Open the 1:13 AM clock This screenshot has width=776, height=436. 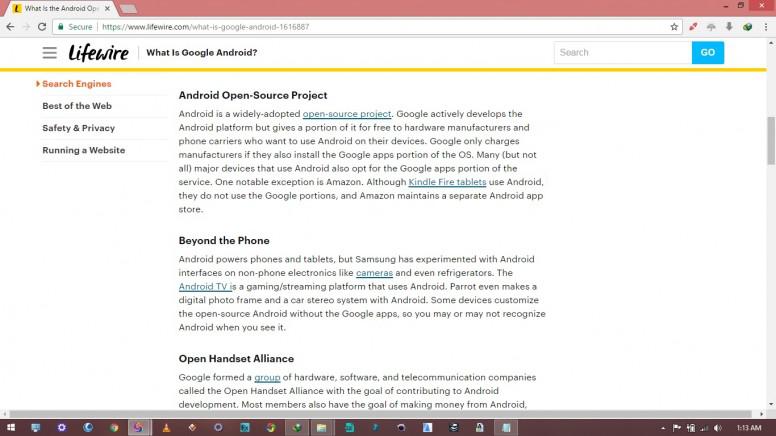click(749, 428)
